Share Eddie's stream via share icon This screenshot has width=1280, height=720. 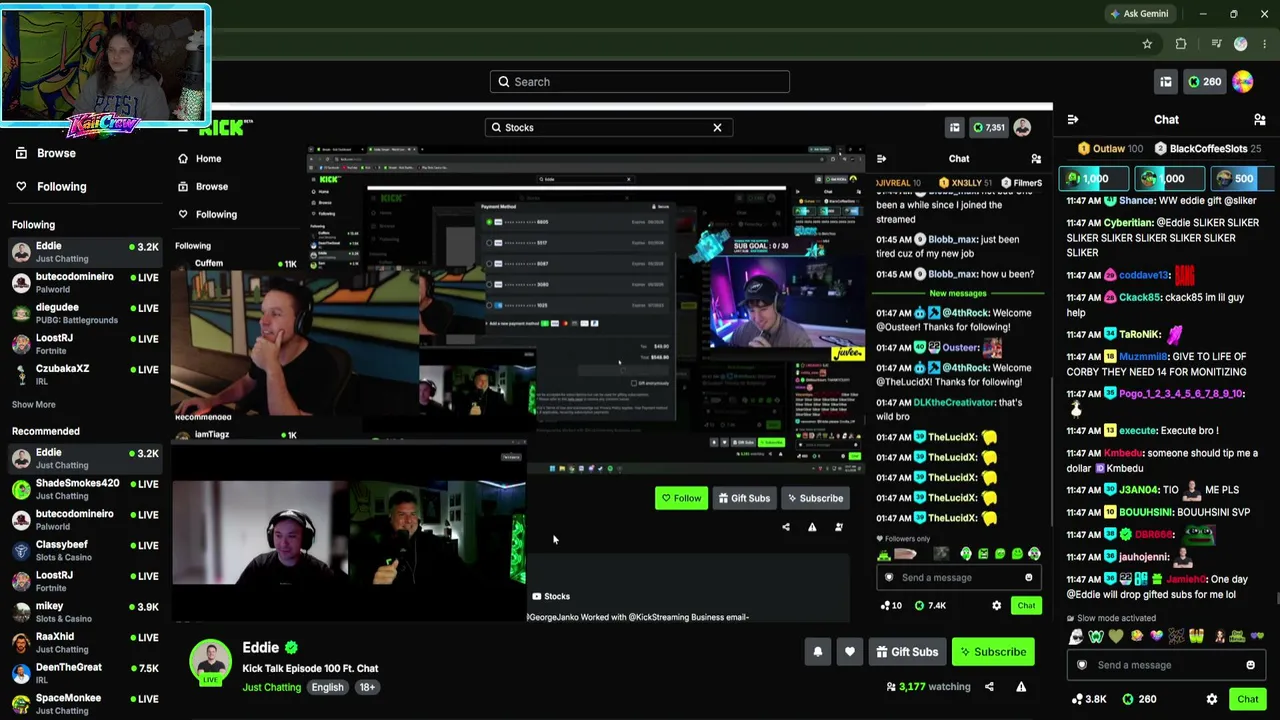point(989,687)
